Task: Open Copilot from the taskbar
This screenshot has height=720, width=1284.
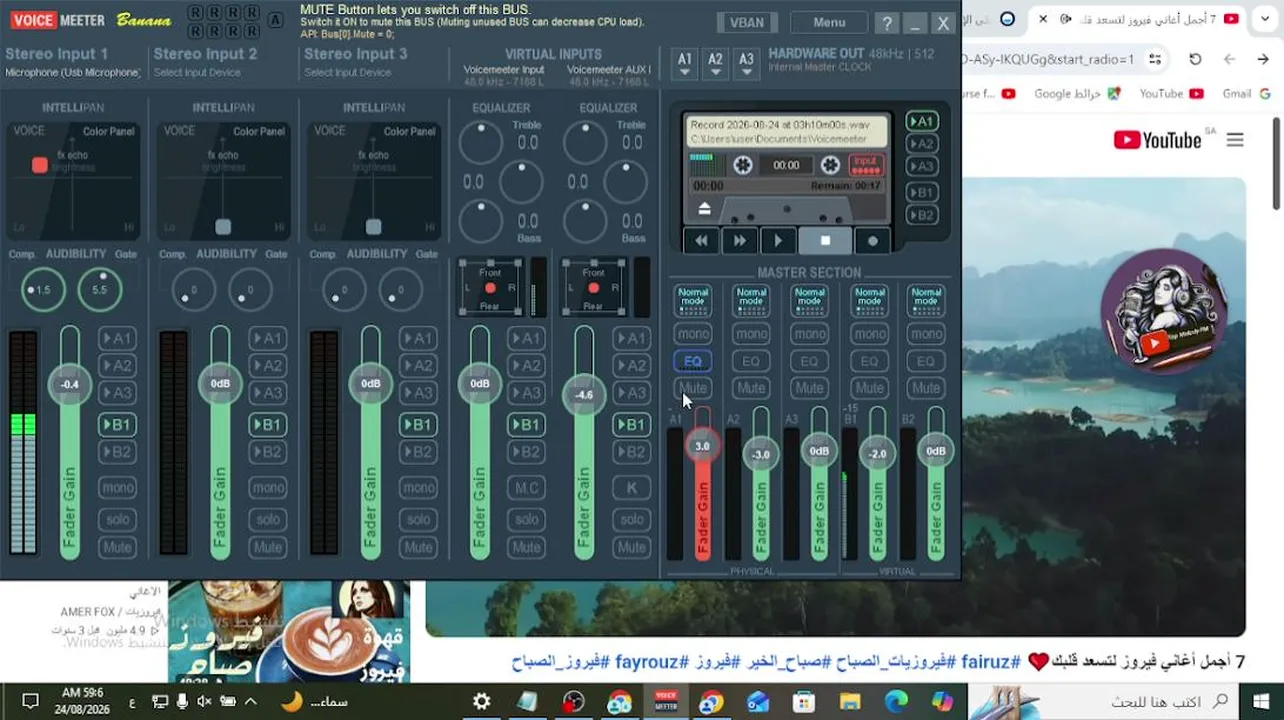Action: (942, 702)
